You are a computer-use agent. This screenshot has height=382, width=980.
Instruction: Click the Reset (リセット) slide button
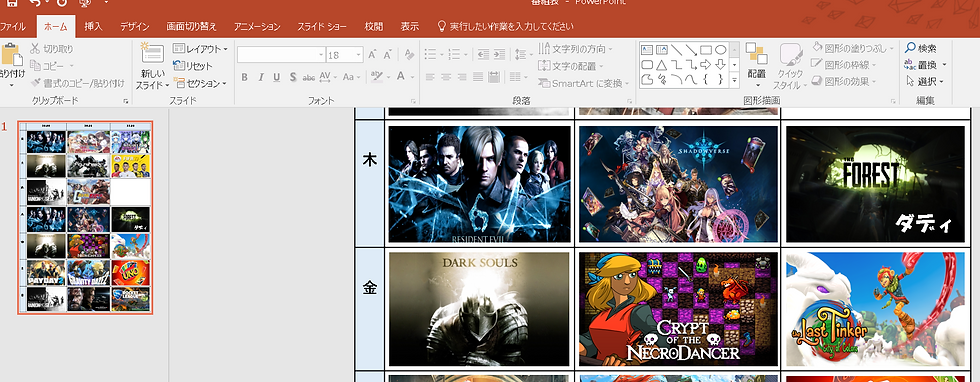coord(193,66)
